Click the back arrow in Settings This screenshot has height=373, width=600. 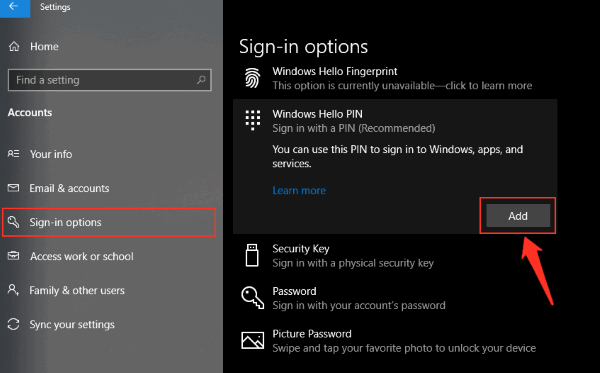click(14, 7)
